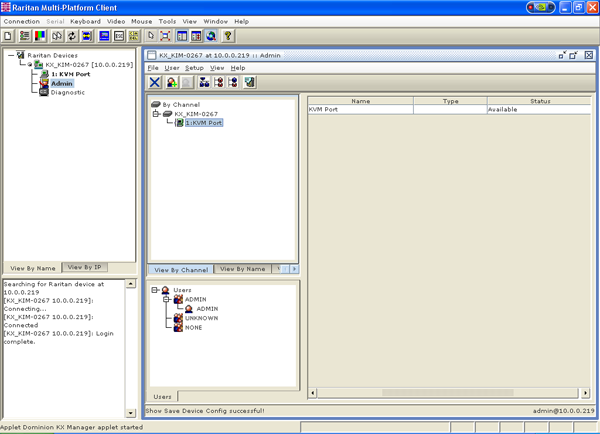Open the User menu in Admin window
Viewport: 600px width, 434px height.
pos(172,68)
